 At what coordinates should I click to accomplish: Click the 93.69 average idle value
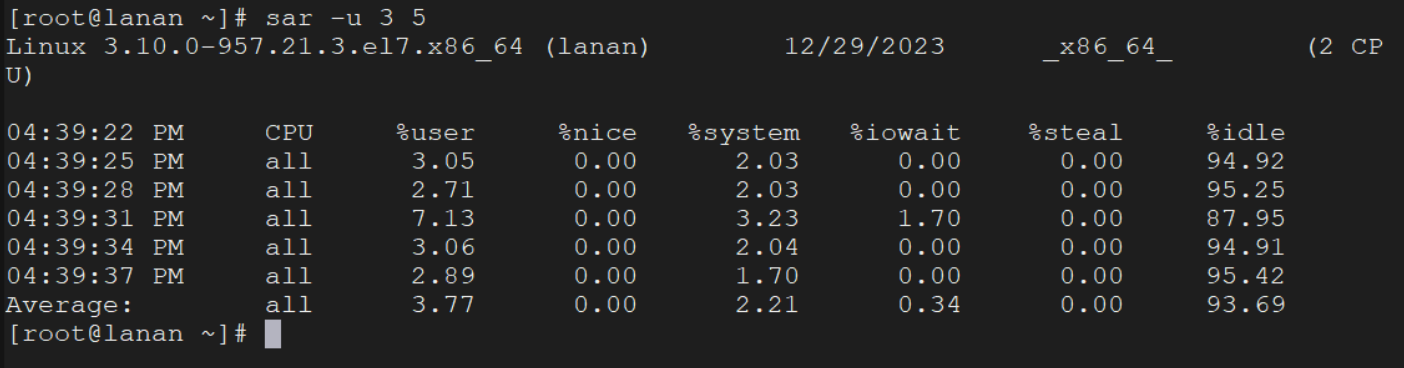[x=1245, y=305]
